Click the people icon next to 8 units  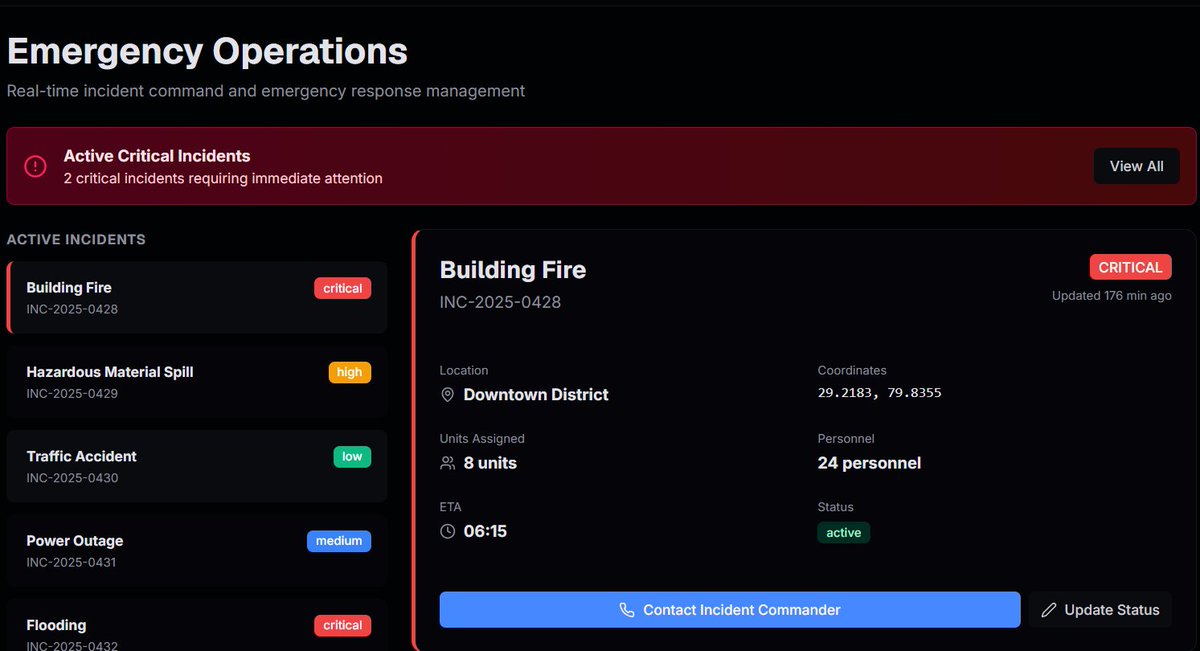point(448,463)
